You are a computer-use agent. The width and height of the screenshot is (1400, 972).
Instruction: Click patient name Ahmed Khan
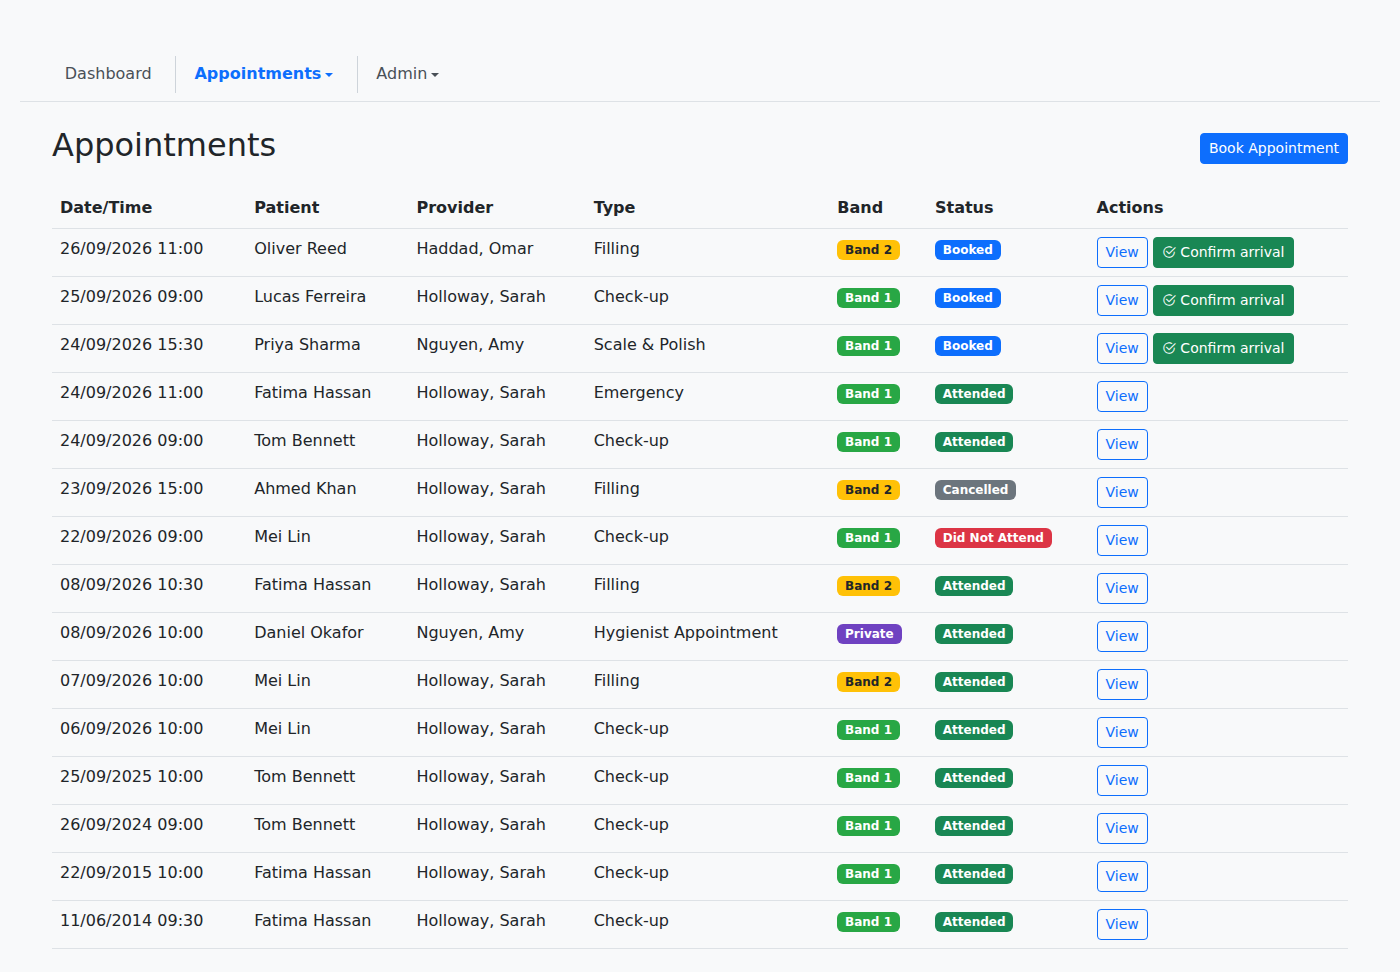click(x=305, y=488)
